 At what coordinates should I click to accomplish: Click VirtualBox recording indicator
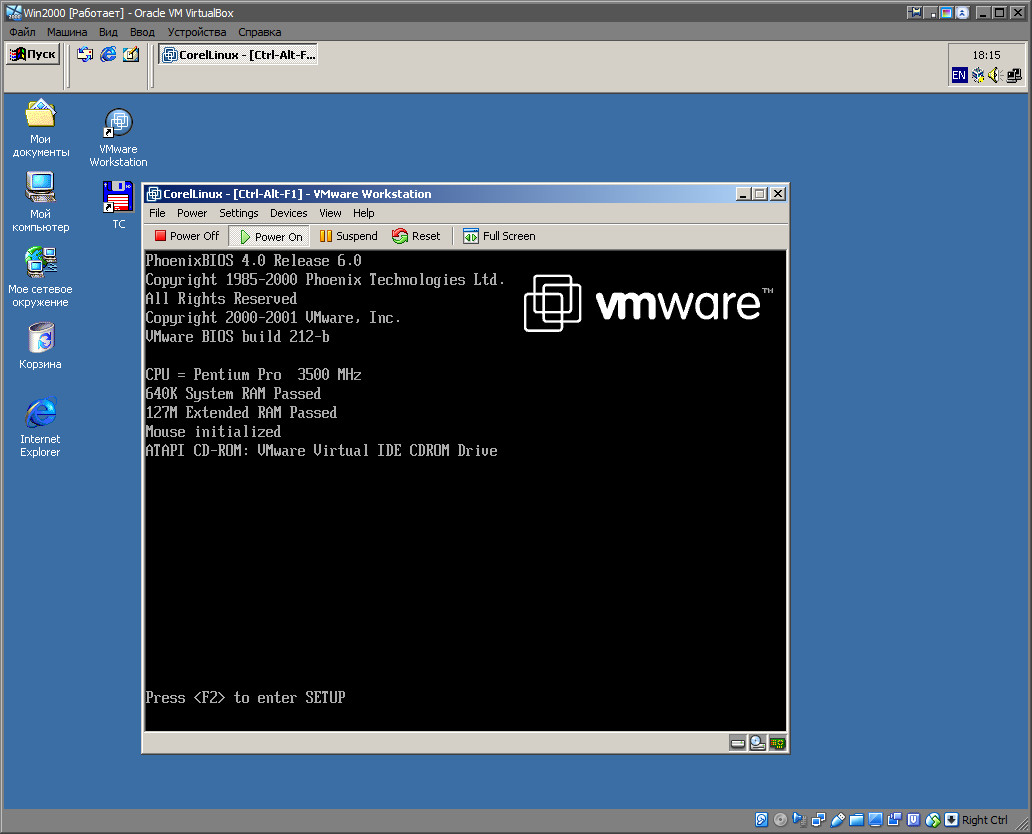click(894, 820)
